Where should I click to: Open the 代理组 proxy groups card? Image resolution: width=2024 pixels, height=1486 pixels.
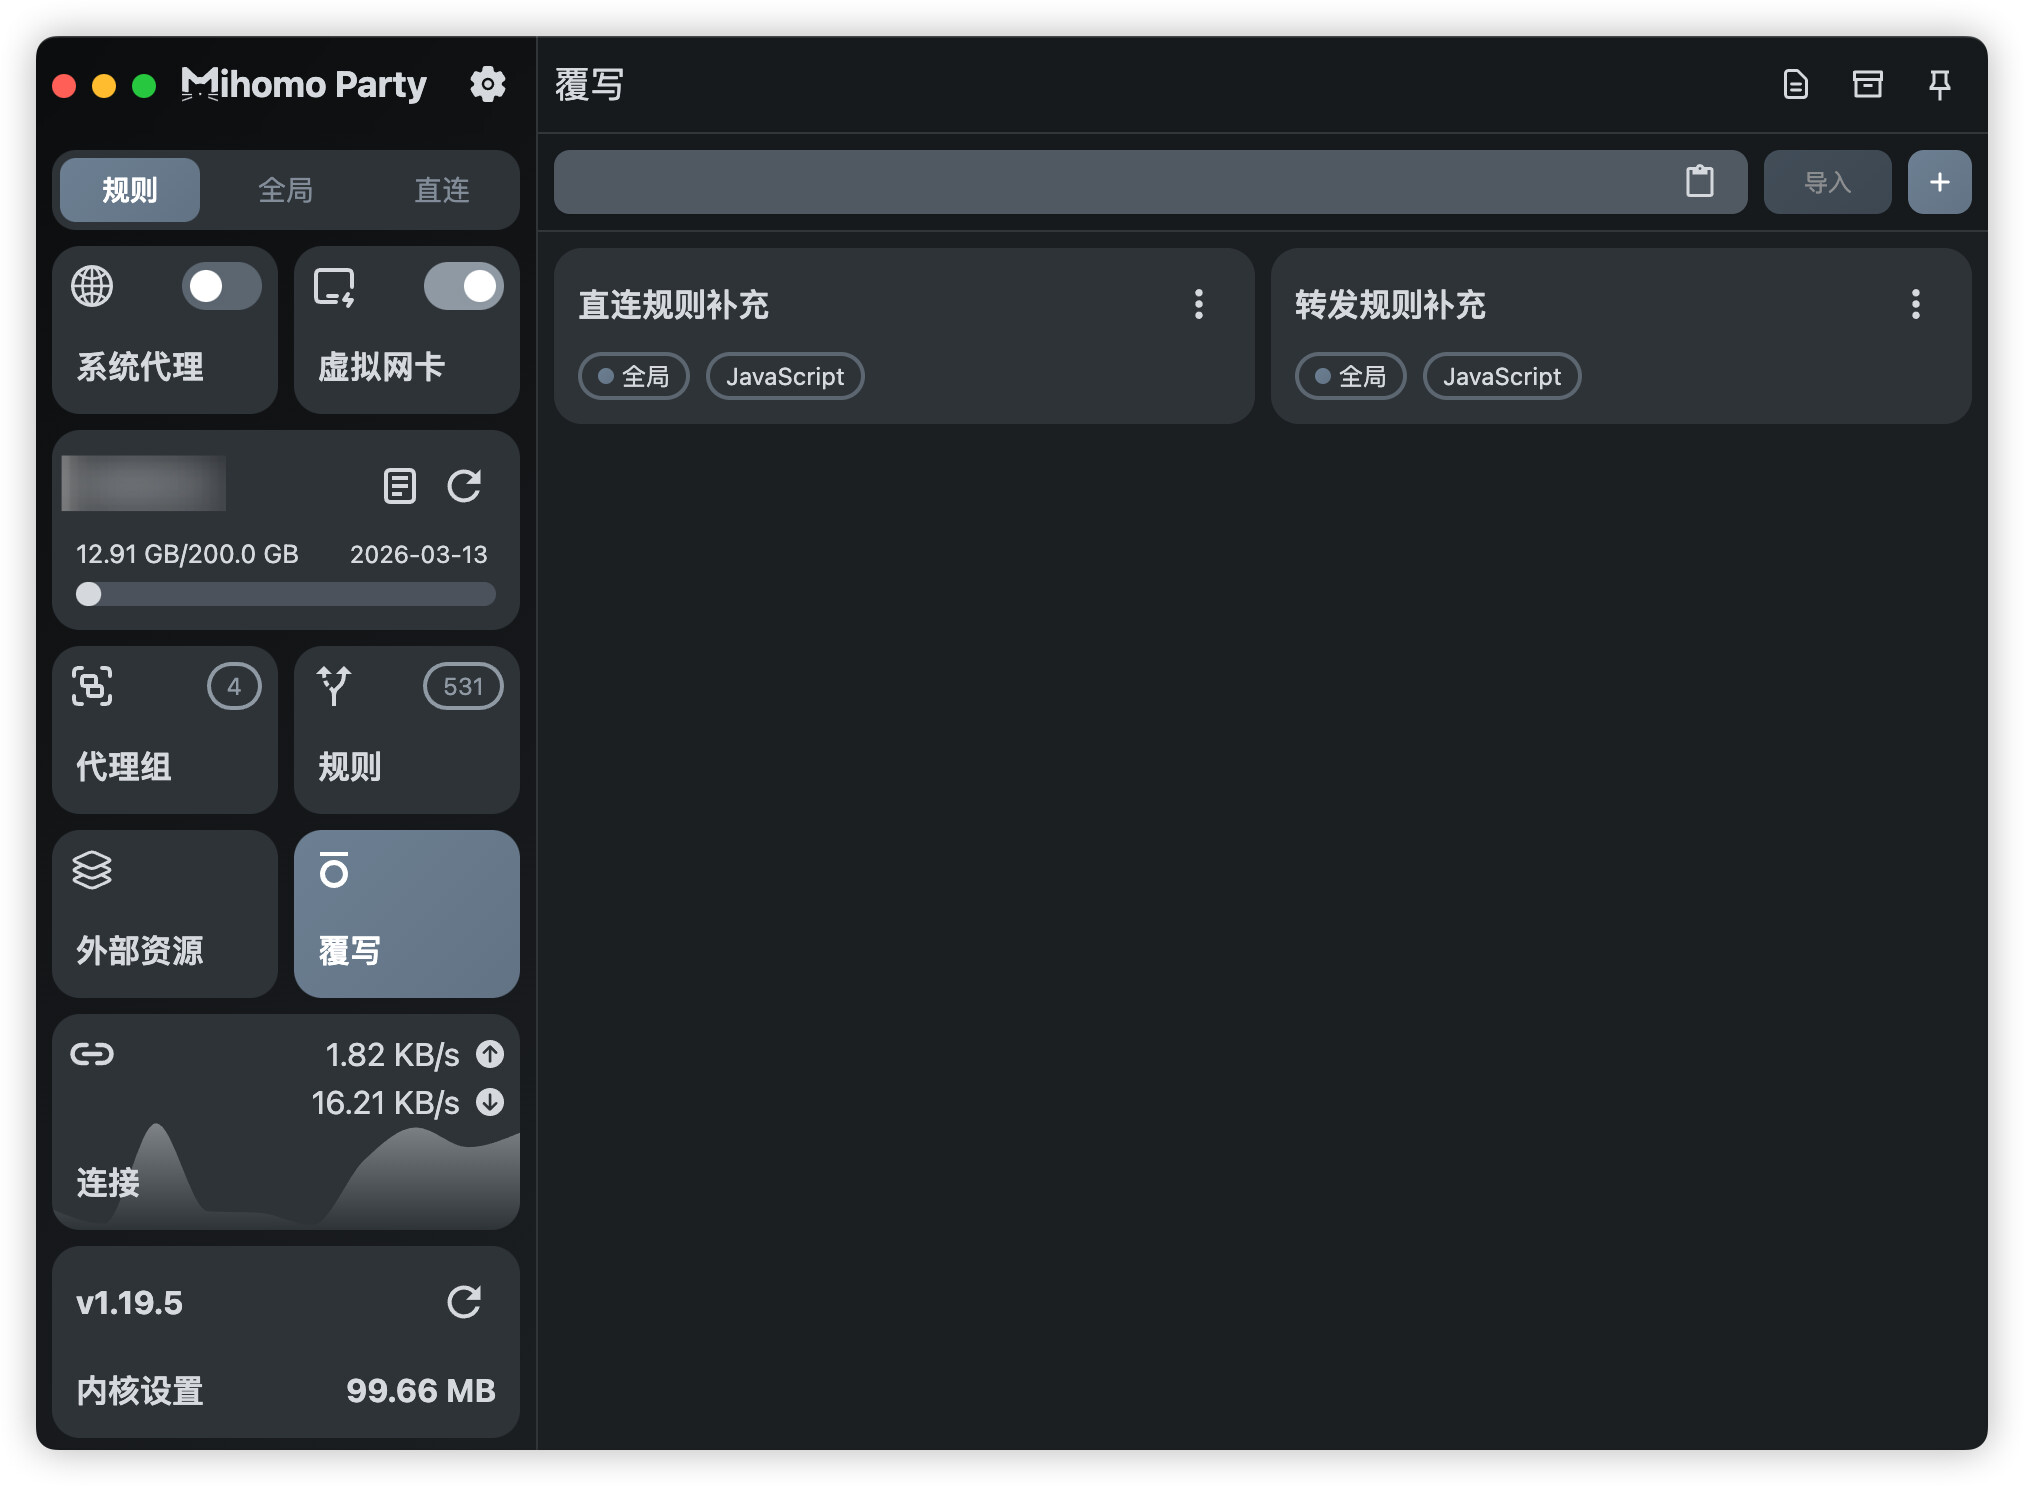tap(165, 729)
